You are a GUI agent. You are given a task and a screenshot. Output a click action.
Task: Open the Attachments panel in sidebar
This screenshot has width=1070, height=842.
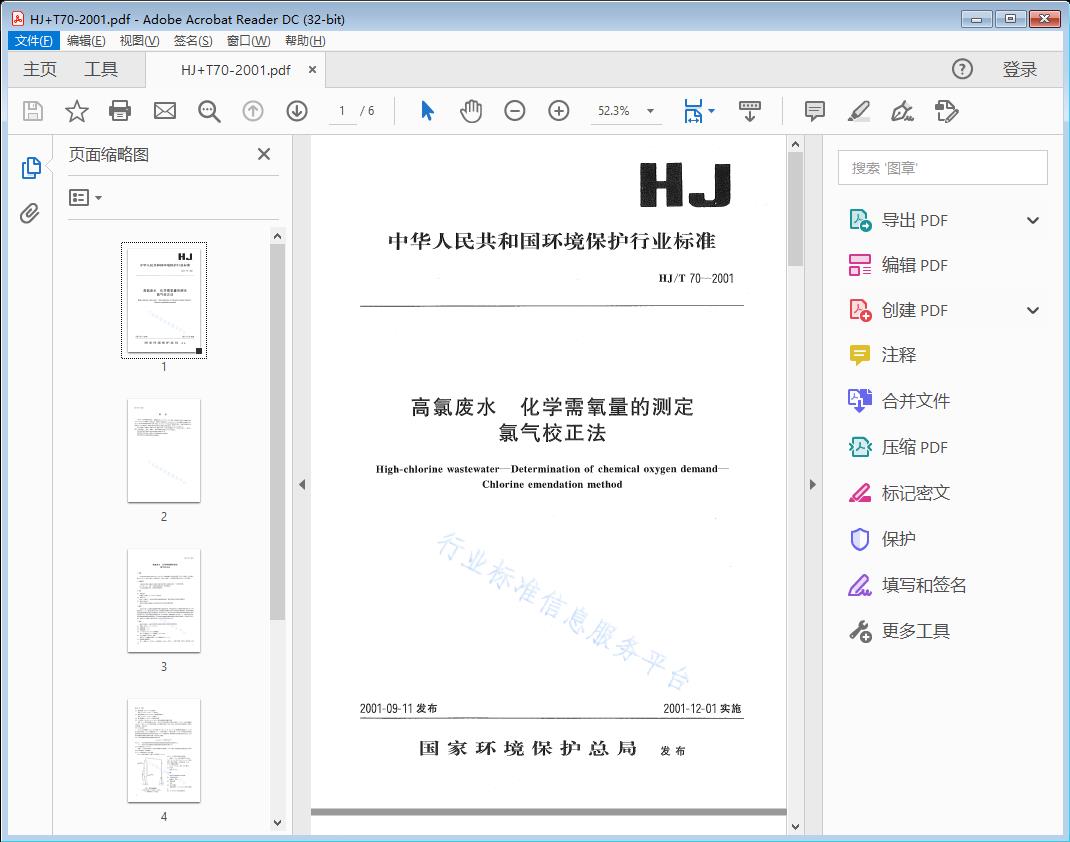click(x=29, y=209)
